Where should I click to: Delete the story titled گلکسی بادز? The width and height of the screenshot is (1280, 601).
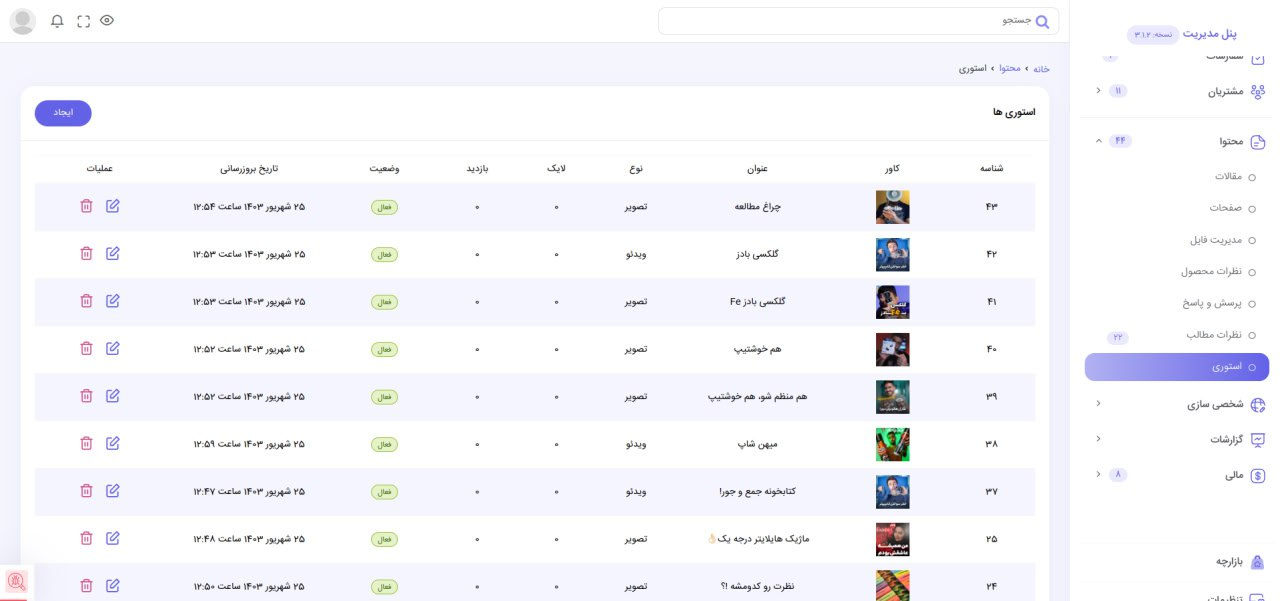tap(86, 254)
